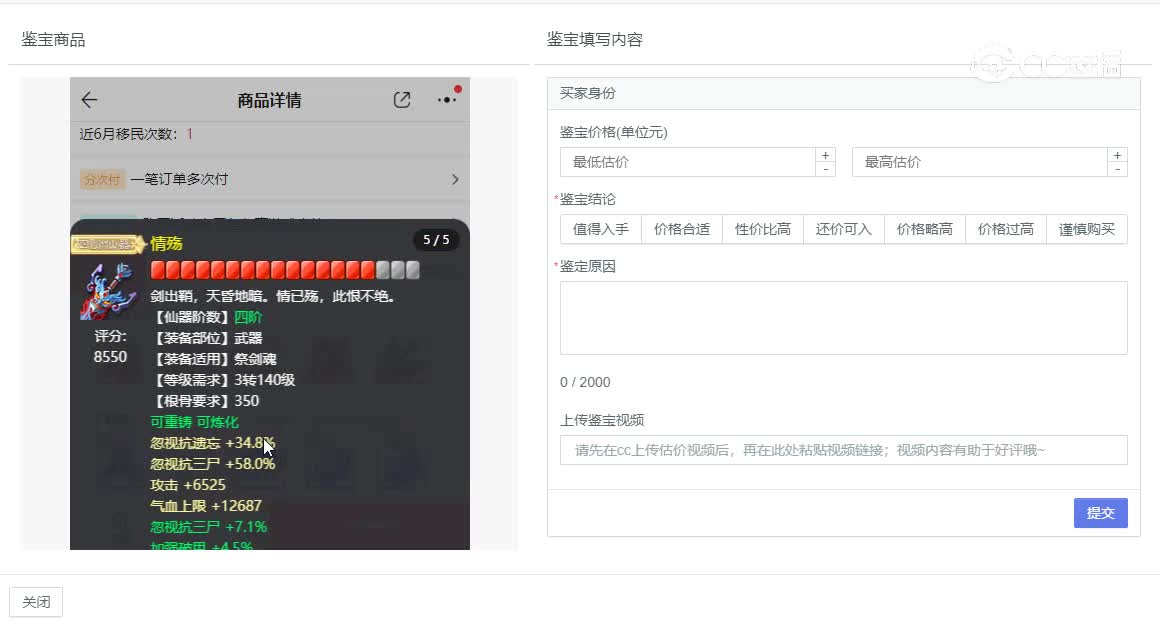Click the 【装备适用】祭剑魂 line
This screenshot has width=1160, height=628.
pos(214,359)
